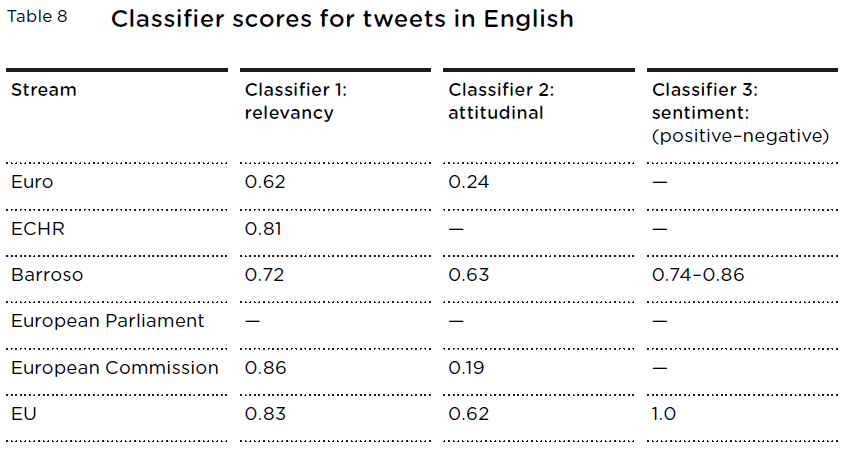Select the European Commission attitudinal value 0.19
Screen dimensions: 852x450
[x=466, y=368]
